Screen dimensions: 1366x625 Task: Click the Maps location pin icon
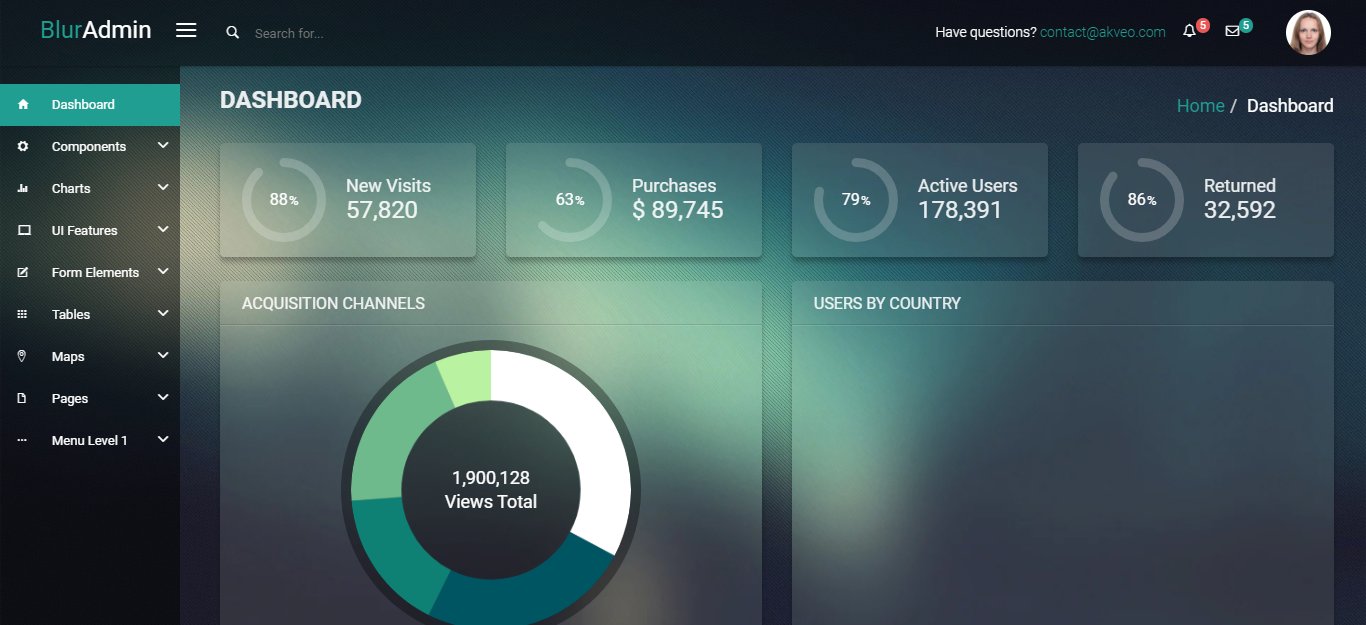pos(24,356)
